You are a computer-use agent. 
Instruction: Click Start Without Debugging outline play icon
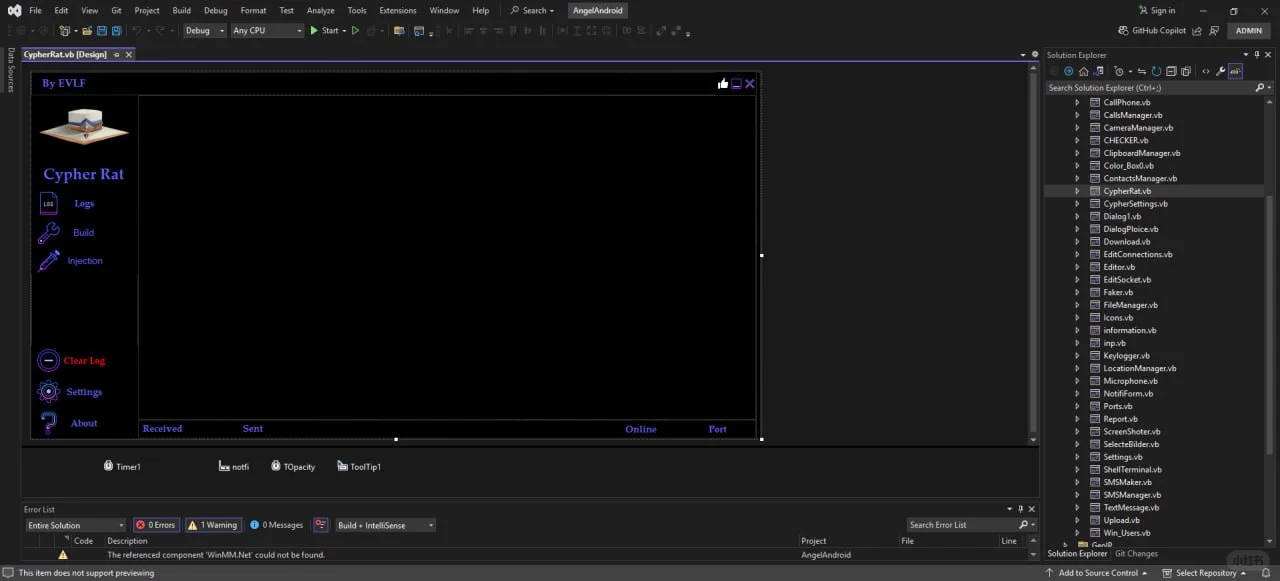click(355, 31)
